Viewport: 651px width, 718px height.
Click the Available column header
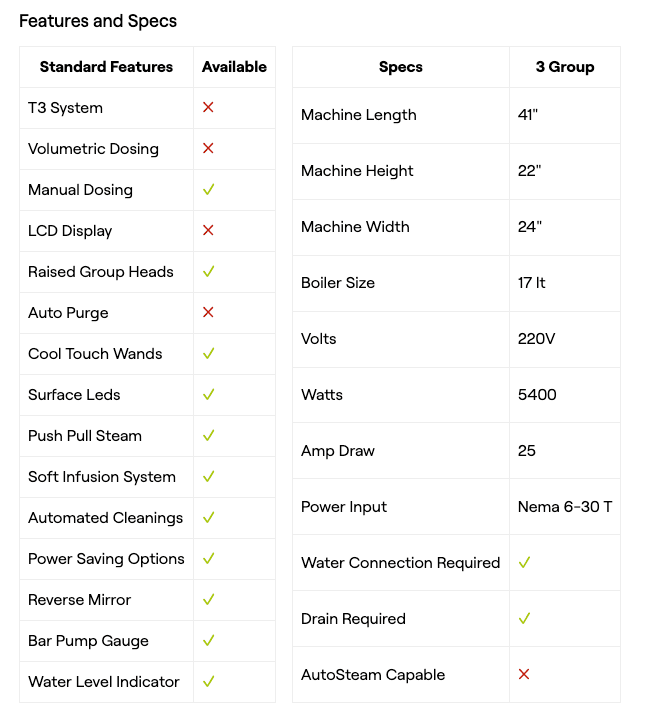(234, 67)
